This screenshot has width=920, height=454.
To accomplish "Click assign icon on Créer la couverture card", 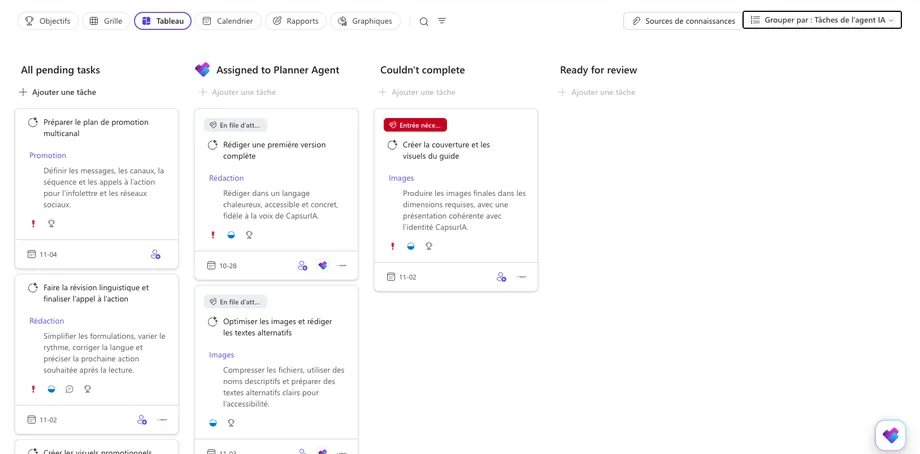I will (x=501, y=277).
